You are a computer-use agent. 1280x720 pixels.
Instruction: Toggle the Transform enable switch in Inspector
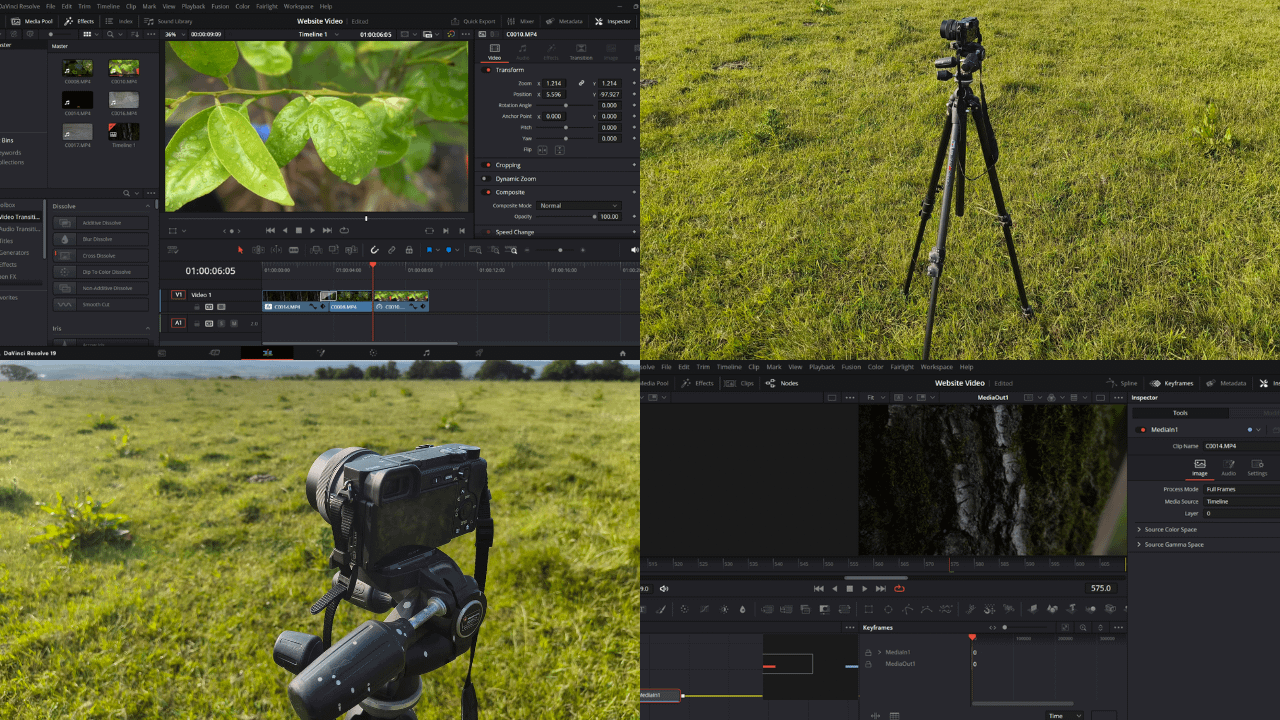click(488, 70)
